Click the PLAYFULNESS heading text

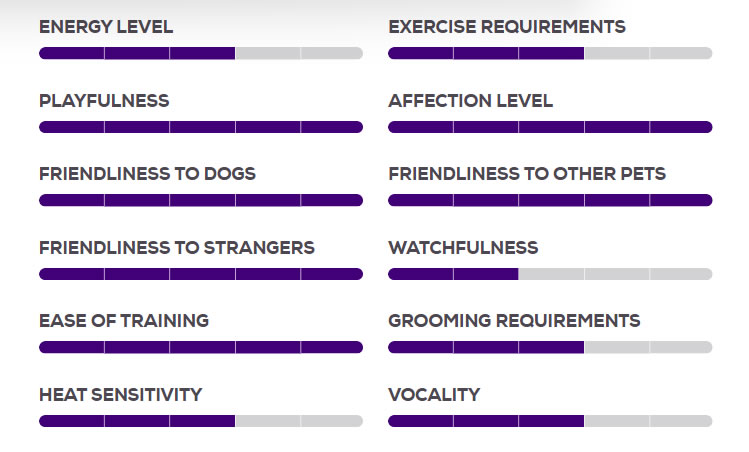pos(104,101)
